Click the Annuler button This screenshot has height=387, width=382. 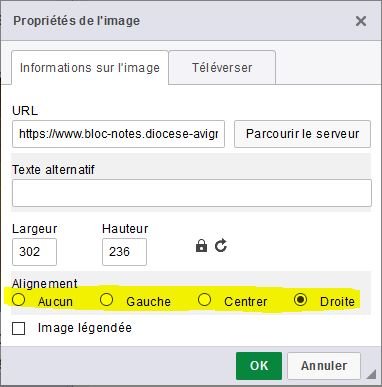click(x=324, y=366)
